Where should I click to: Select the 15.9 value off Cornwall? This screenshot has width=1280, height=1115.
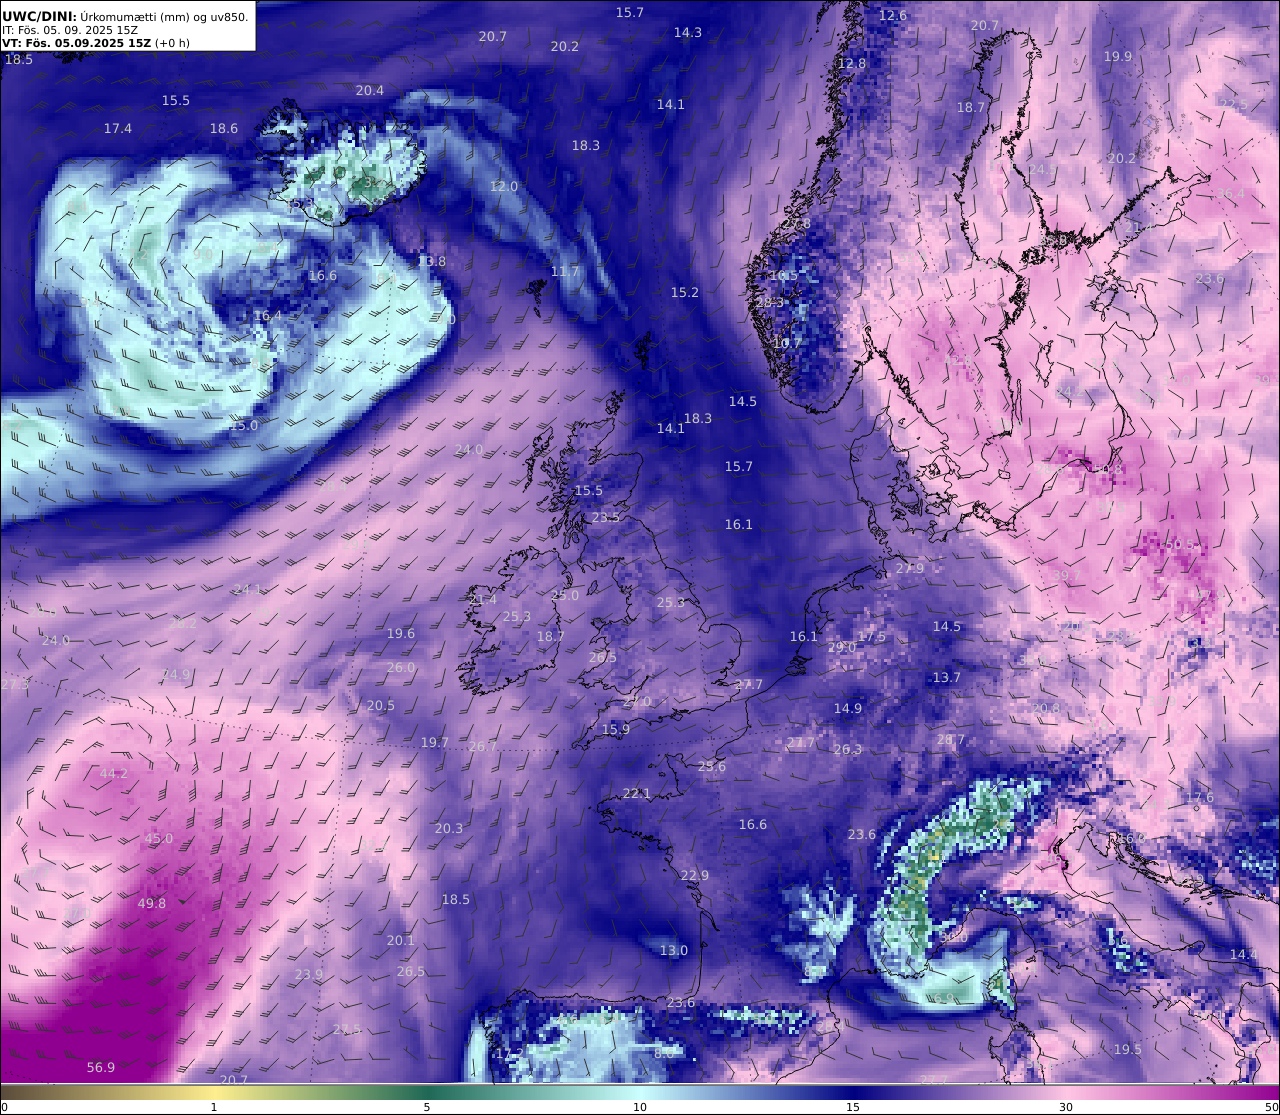(616, 729)
